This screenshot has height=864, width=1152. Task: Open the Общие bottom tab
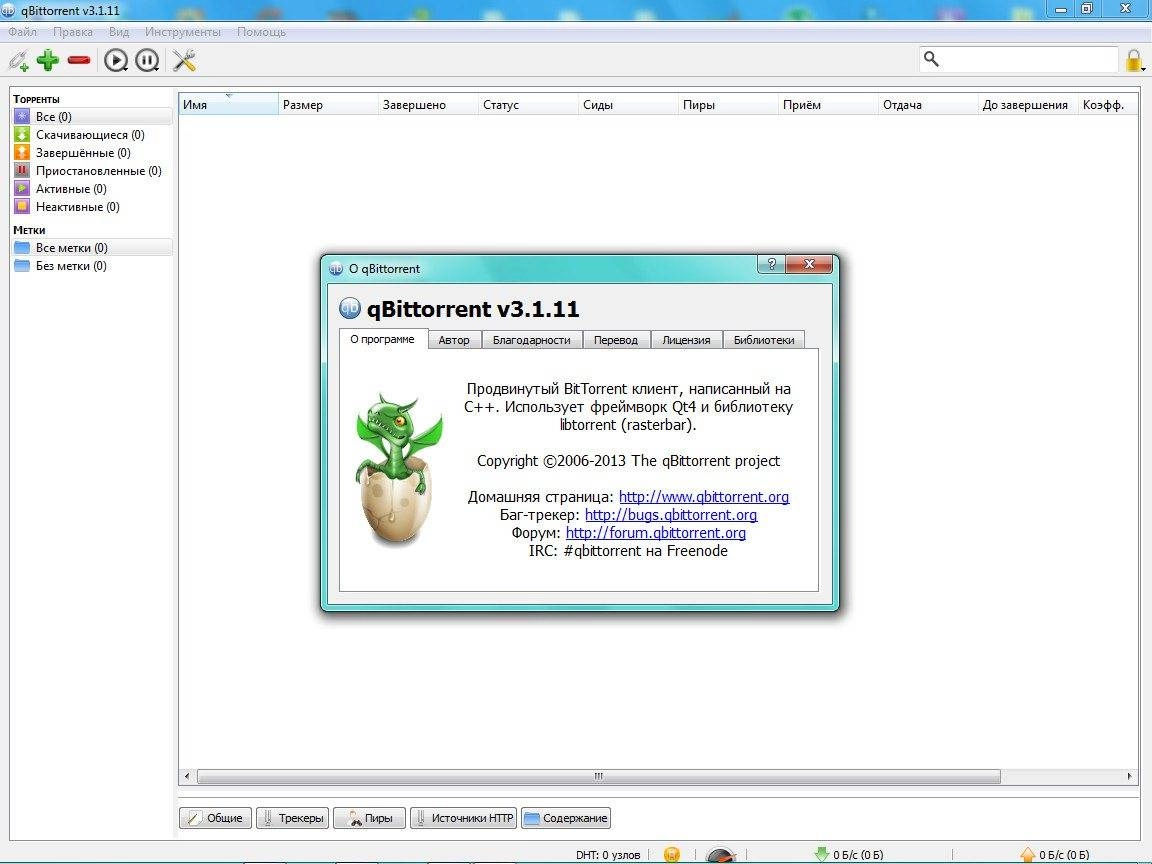(x=216, y=818)
